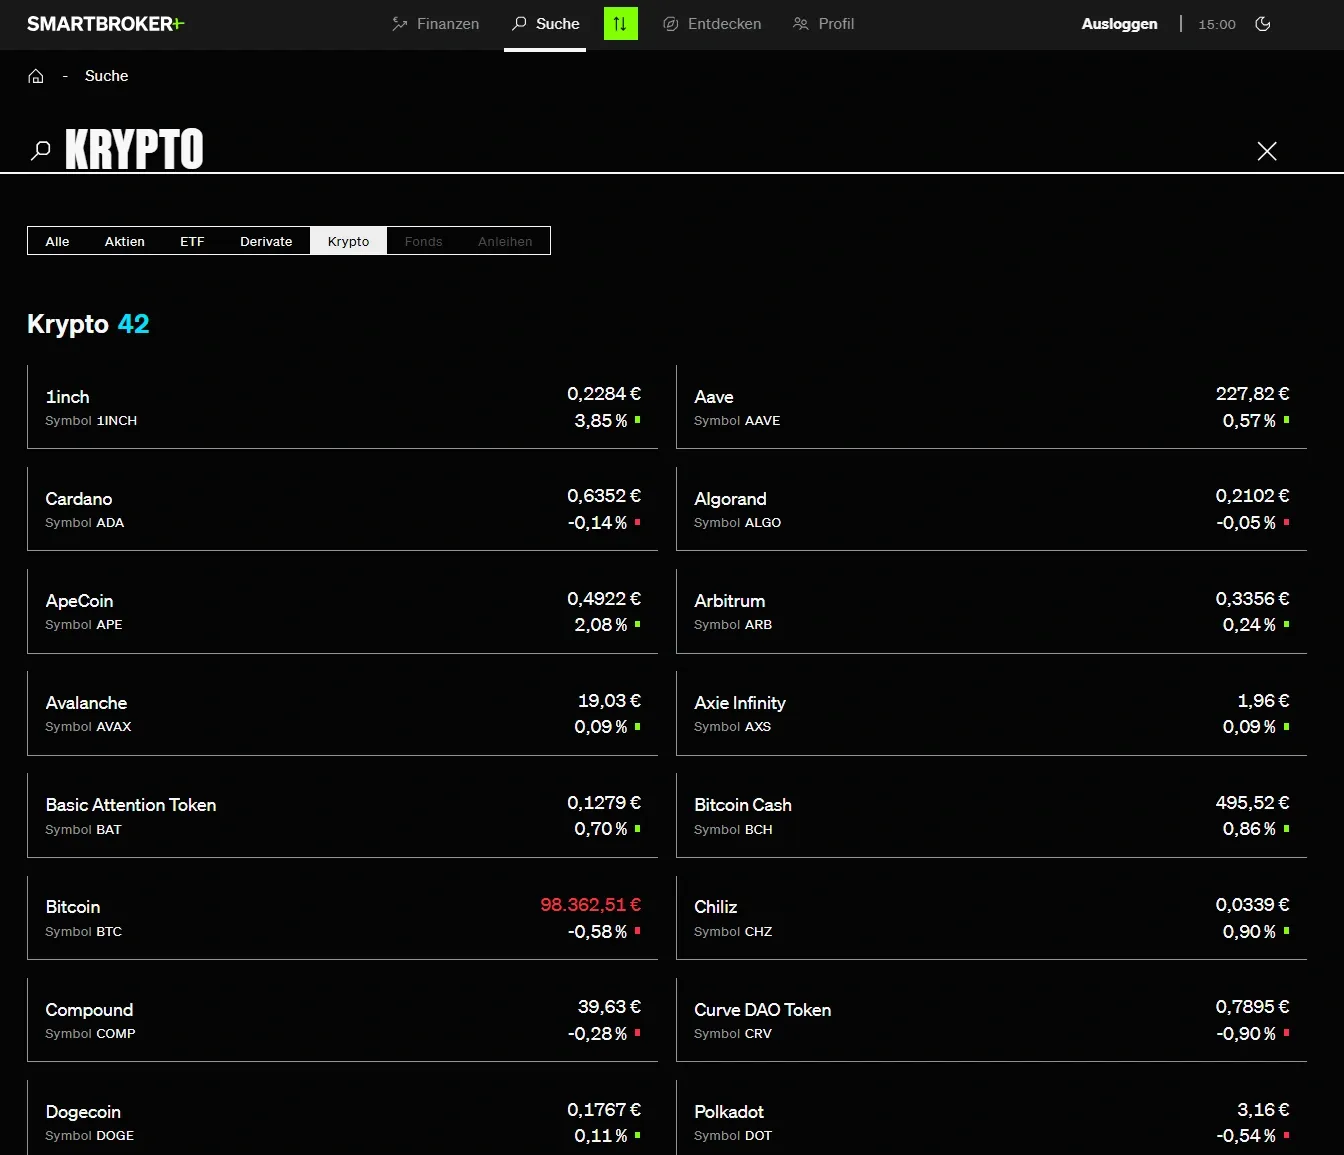
Task: Open the Chiliz entry
Action: tap(991, 918)
